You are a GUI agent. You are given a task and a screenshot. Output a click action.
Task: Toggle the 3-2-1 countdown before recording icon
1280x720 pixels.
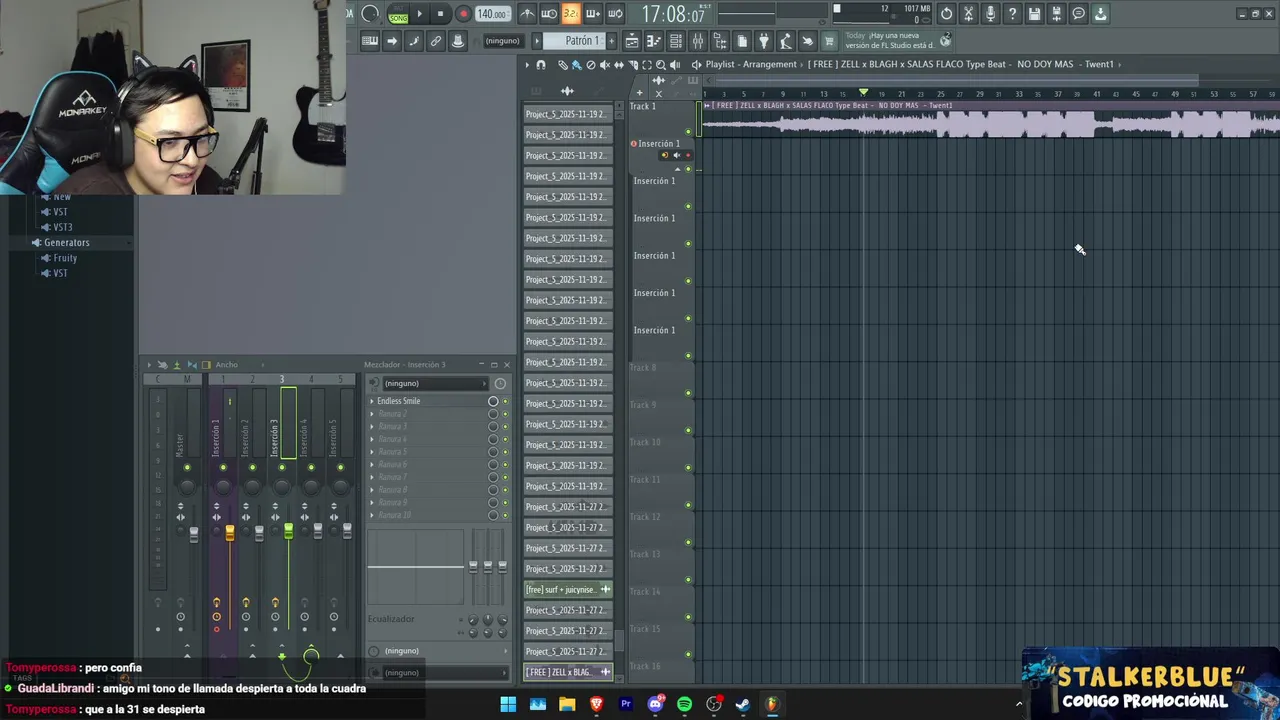pos(570,14)
